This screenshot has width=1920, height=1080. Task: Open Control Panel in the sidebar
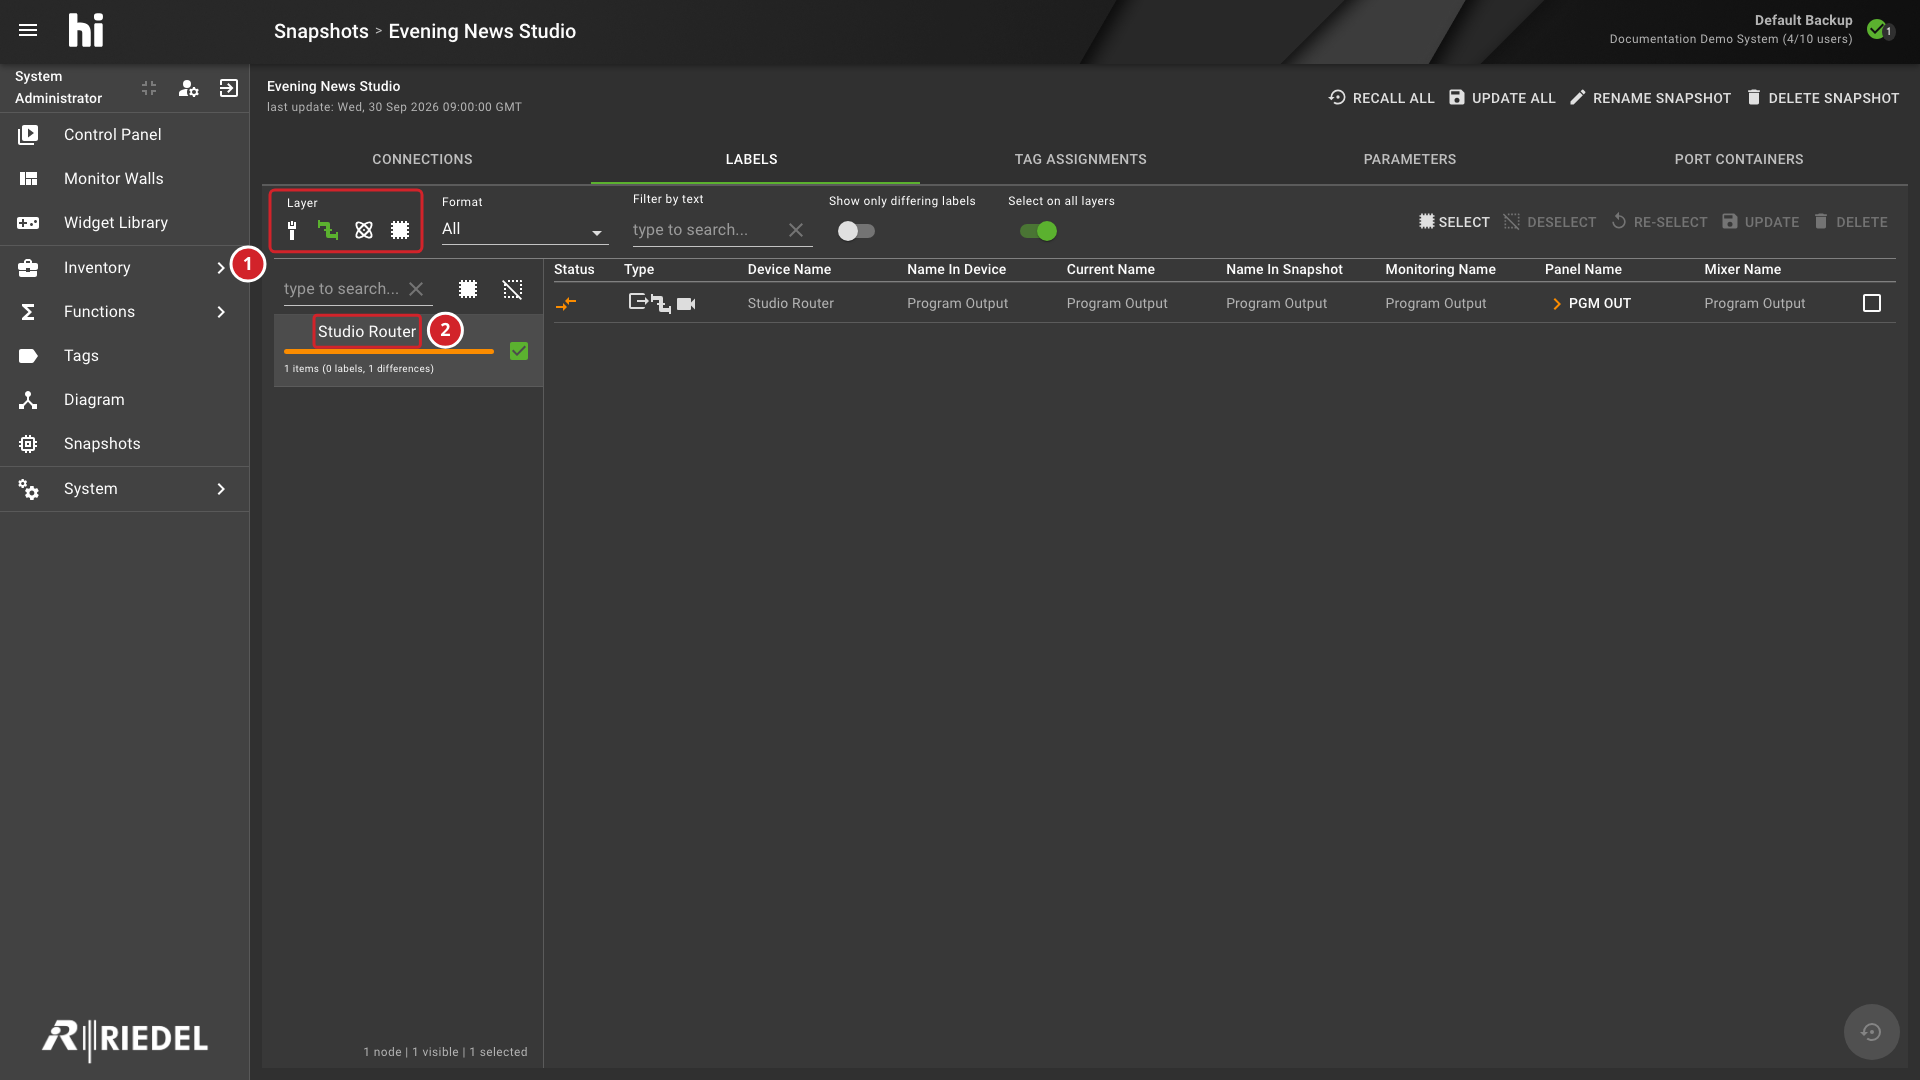pyautogui.click(x=124, y=135)
